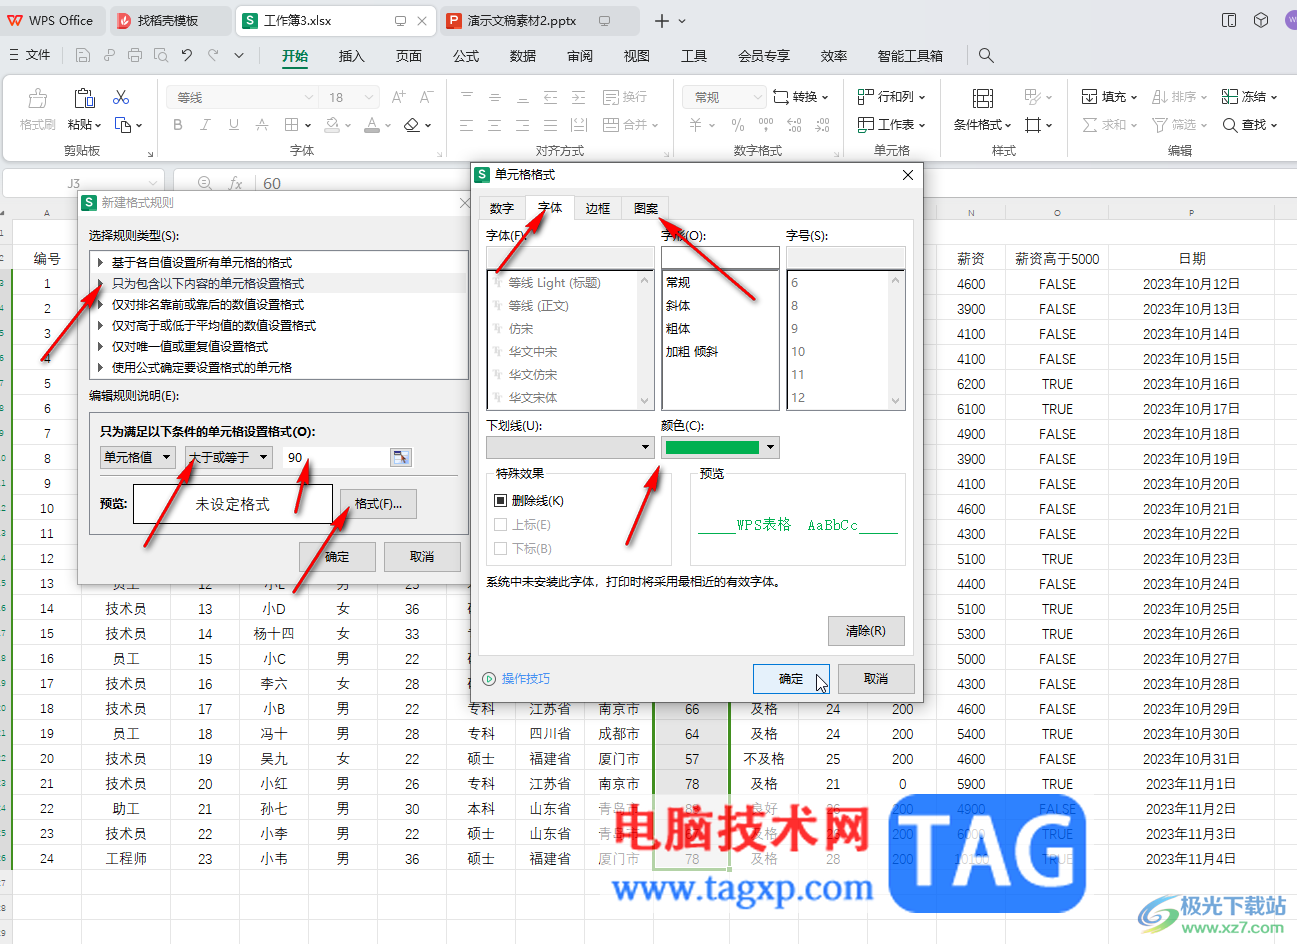The image size is (1297, 944).
Task: Click the font list scrollbar down arrow
Action: (644, 400)
